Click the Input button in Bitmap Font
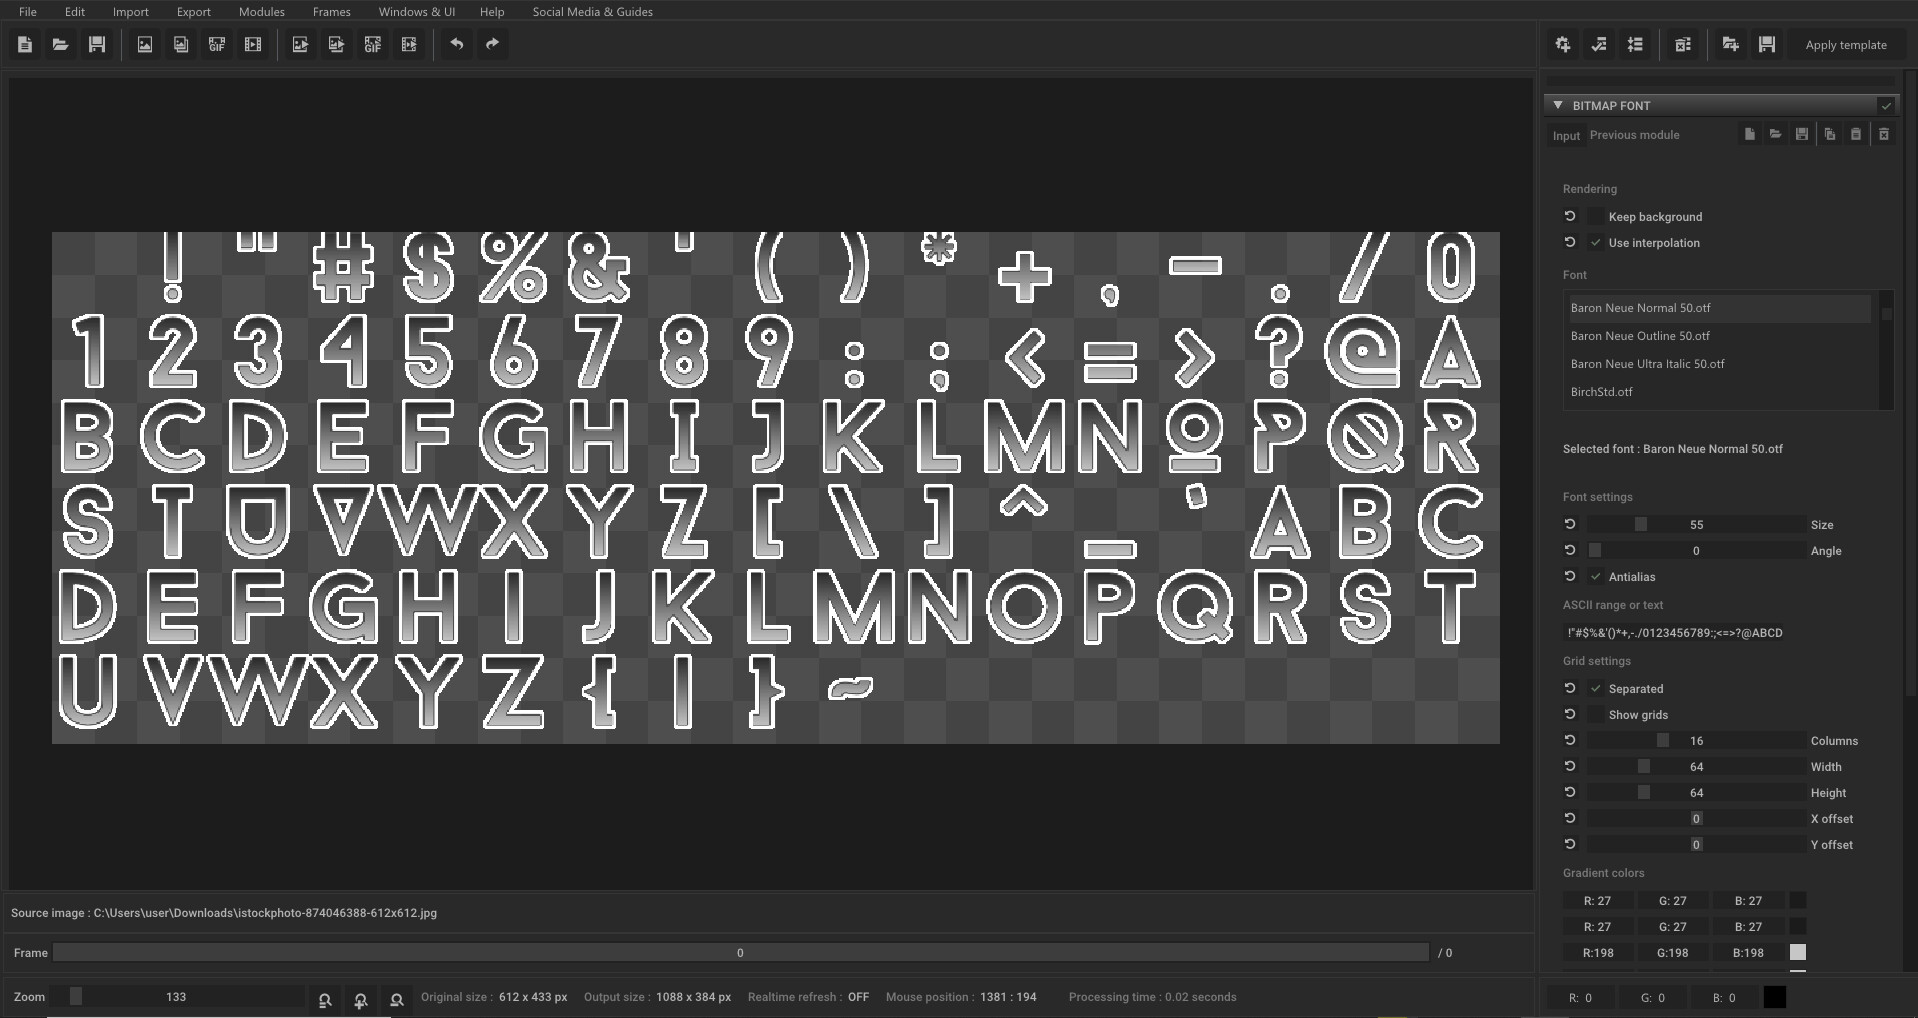The image size is (1918, 1018). 1565,135
